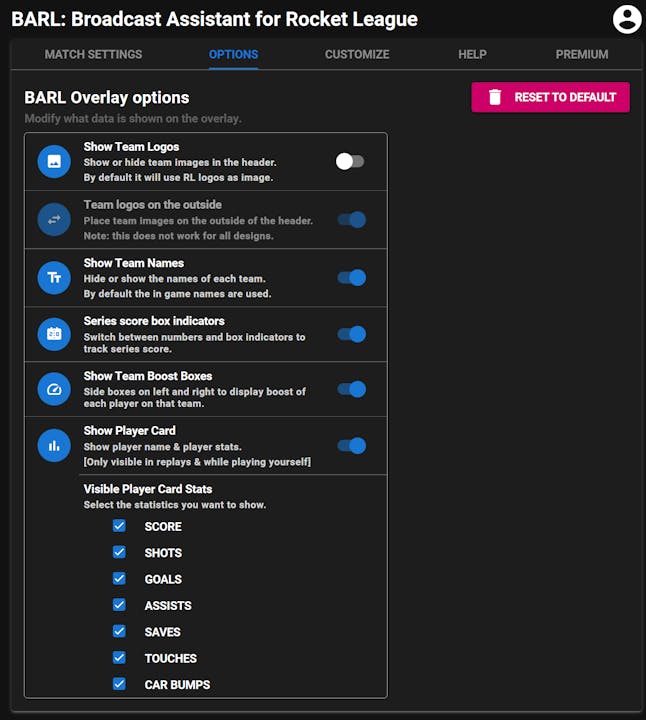
Task: Click the speedometer icon for Boost Boxes
Action: 54,389
